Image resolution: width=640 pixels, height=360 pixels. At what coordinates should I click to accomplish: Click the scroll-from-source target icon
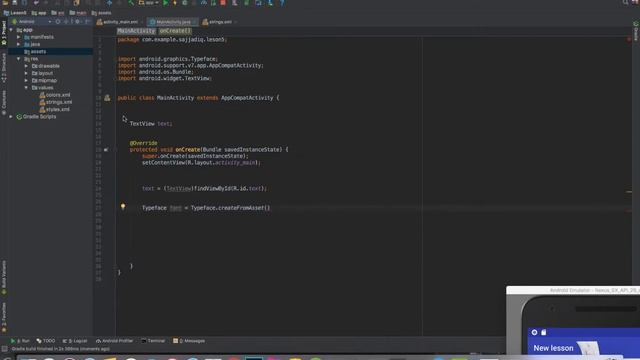[58, 22]
